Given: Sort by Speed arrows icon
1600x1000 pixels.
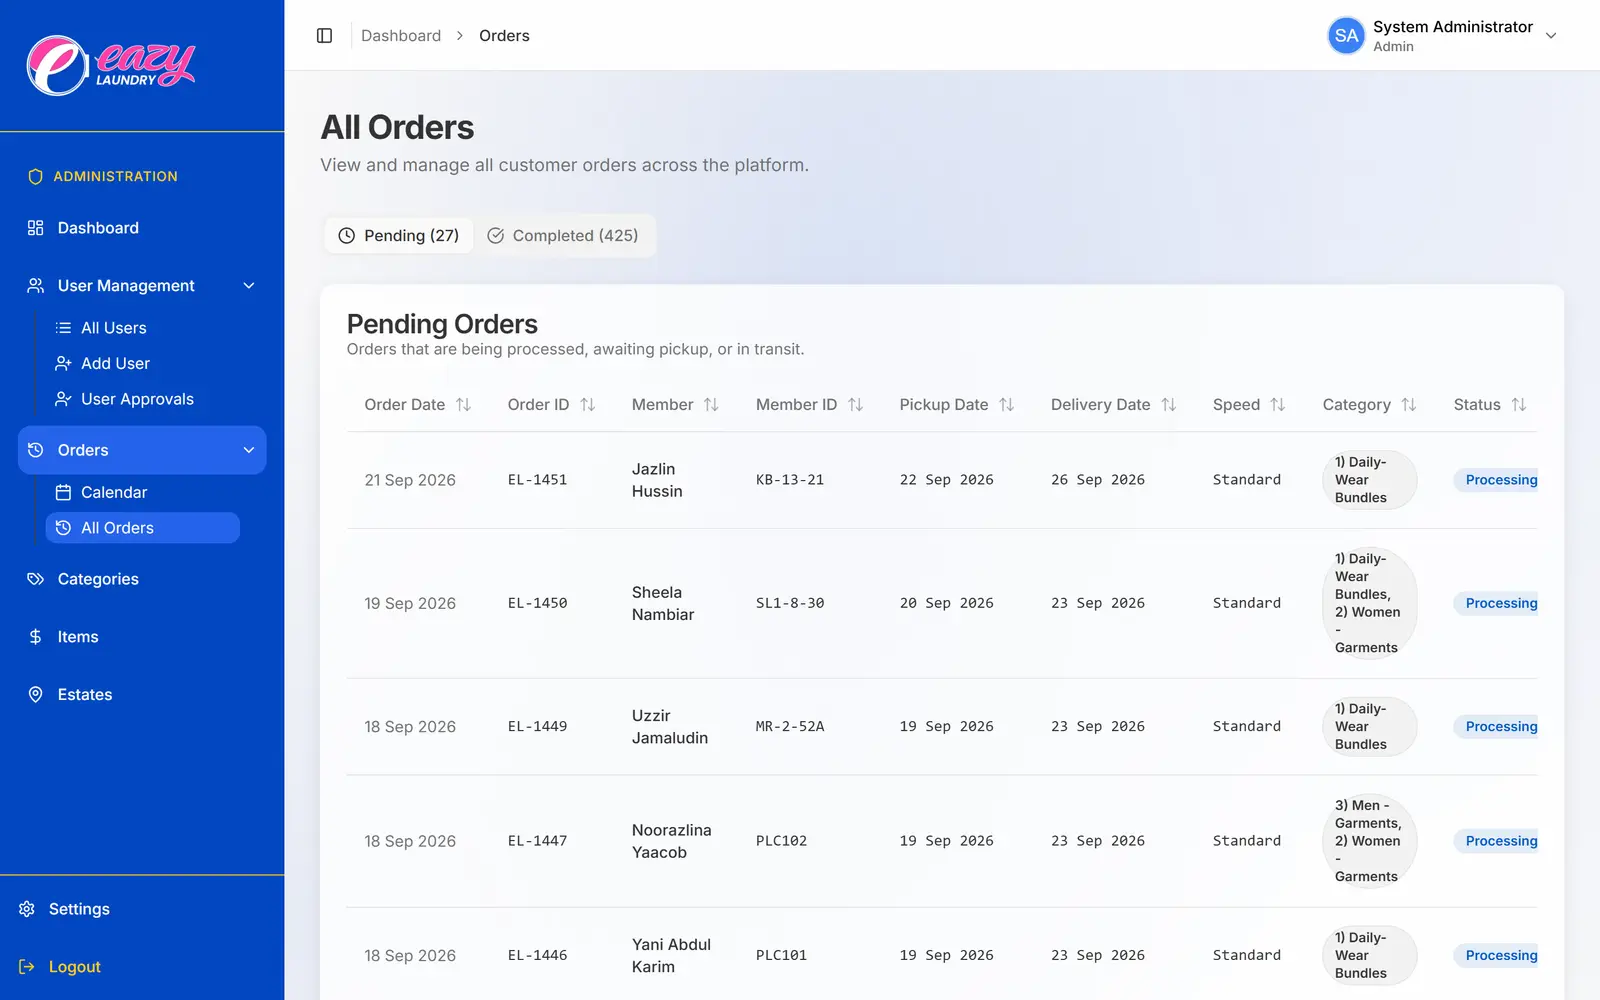Looking at the screenshot, I should (1277, 405).
